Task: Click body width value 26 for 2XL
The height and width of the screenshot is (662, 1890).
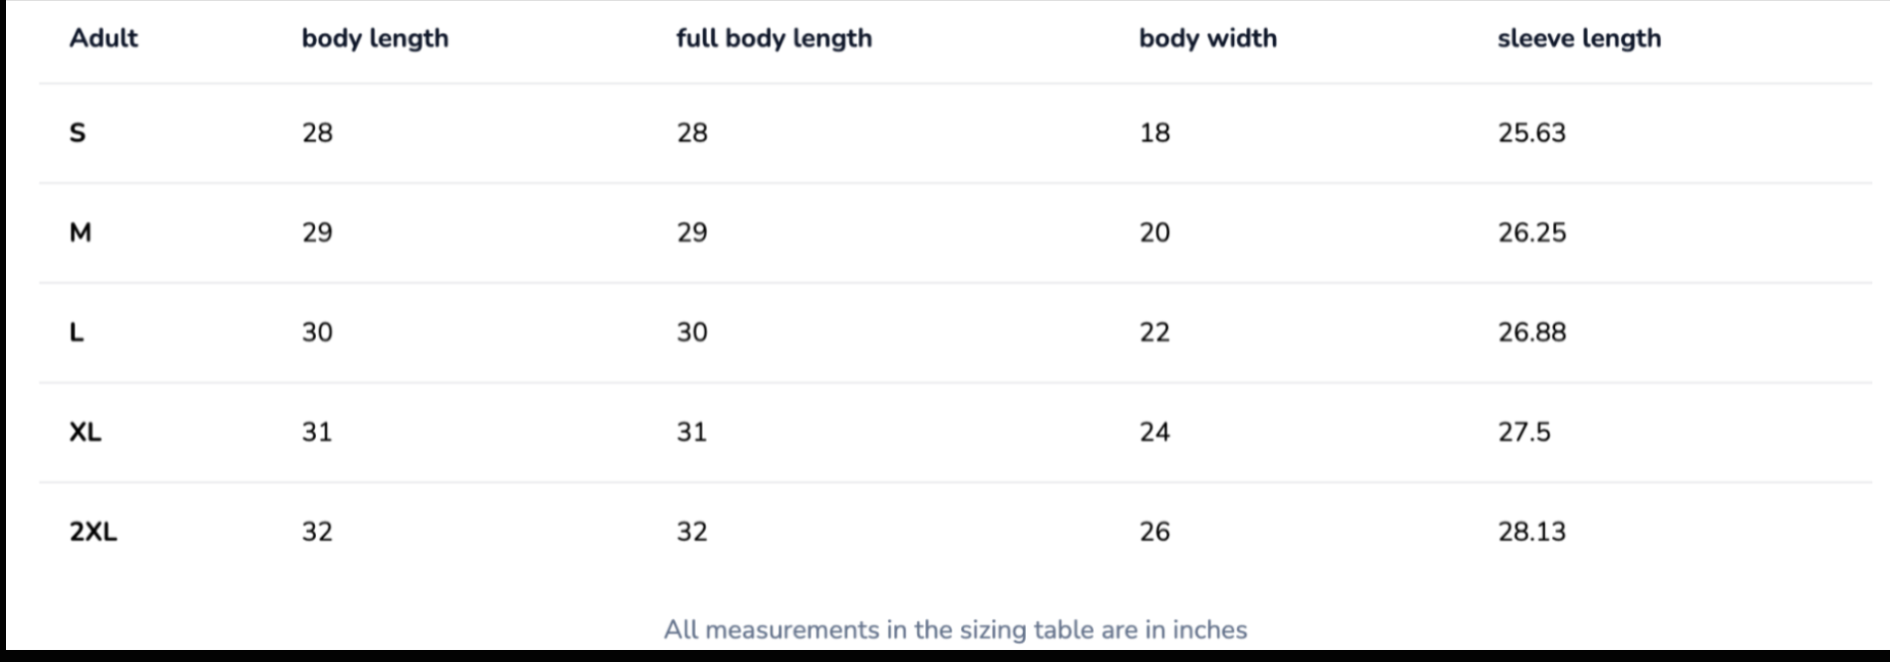Action: [x=1154, y=532]
